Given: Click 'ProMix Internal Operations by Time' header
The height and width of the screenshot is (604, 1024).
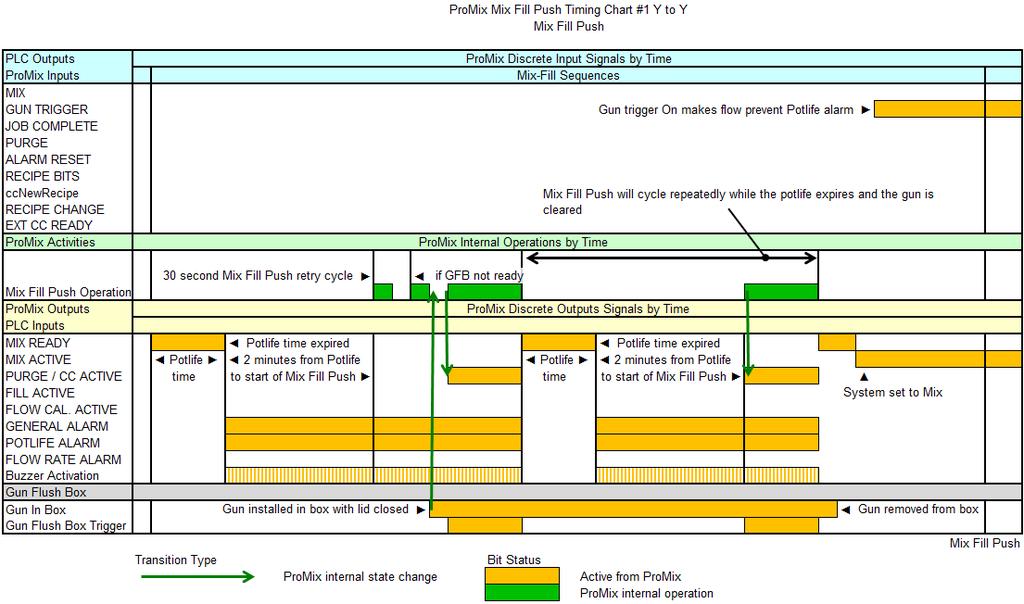Looking at the screenshot, I should tap(513, 242).
